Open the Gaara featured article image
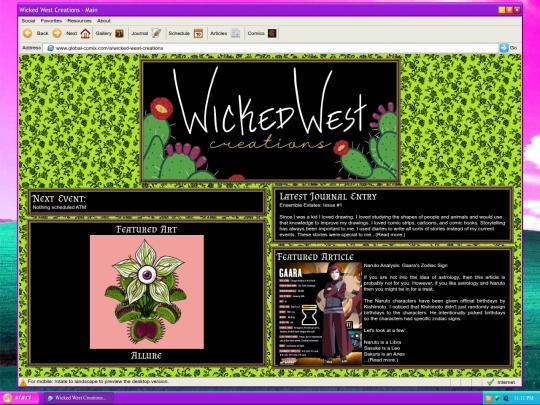Screen dimensions: 540x405 319,314
